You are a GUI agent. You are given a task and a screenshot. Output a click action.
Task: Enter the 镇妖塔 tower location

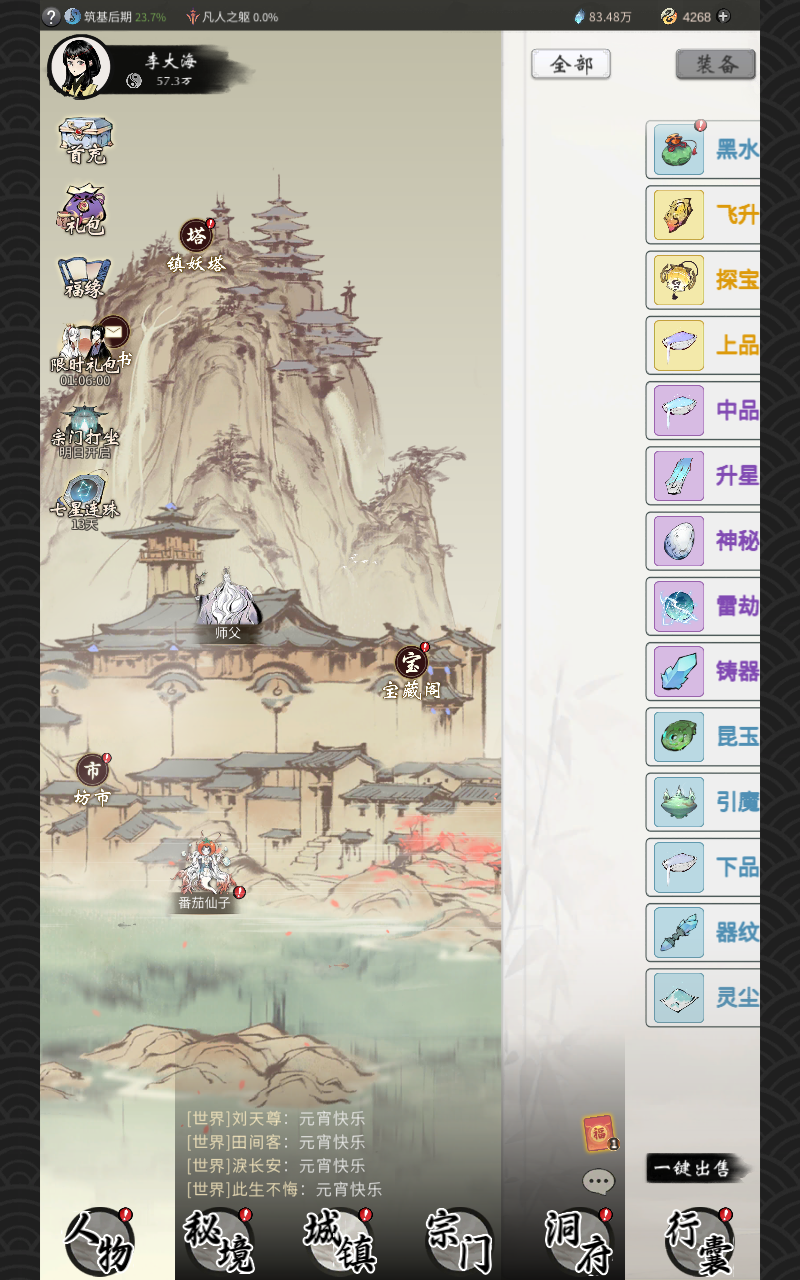(x=196, y=246)
